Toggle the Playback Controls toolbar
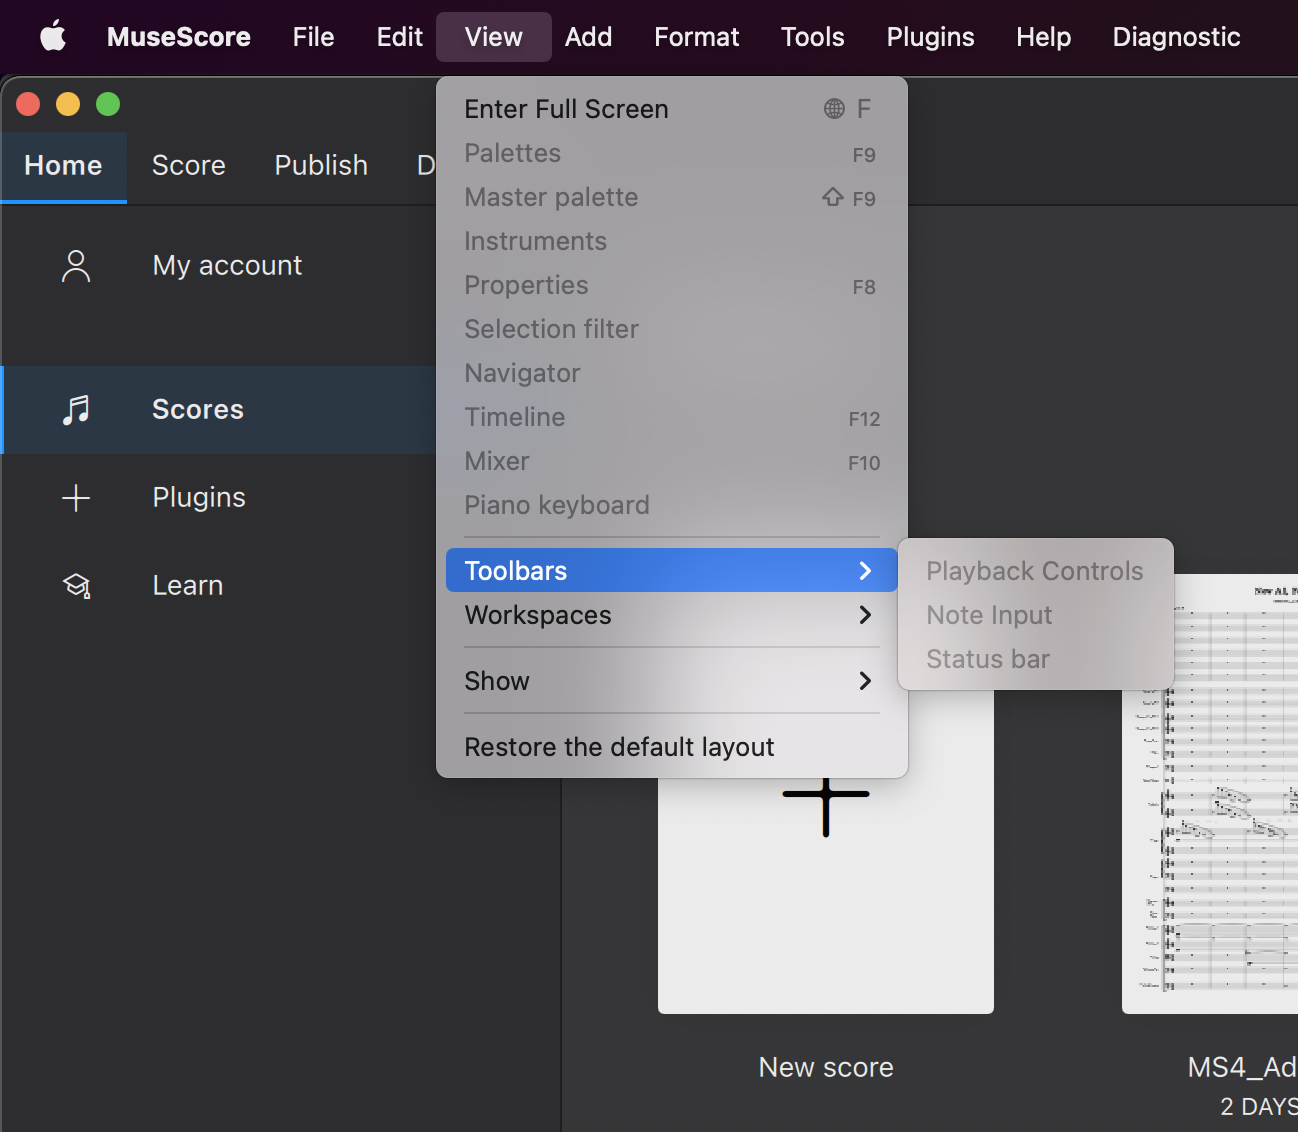Screen dimensions: 1298x1132 click(x=1034, y=570)
